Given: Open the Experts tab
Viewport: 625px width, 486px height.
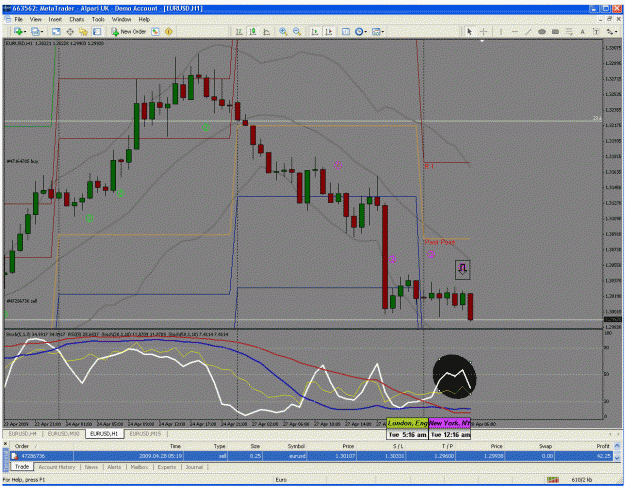Looking at the screenshot, I should pyautogui.click(x=167, y=467).
